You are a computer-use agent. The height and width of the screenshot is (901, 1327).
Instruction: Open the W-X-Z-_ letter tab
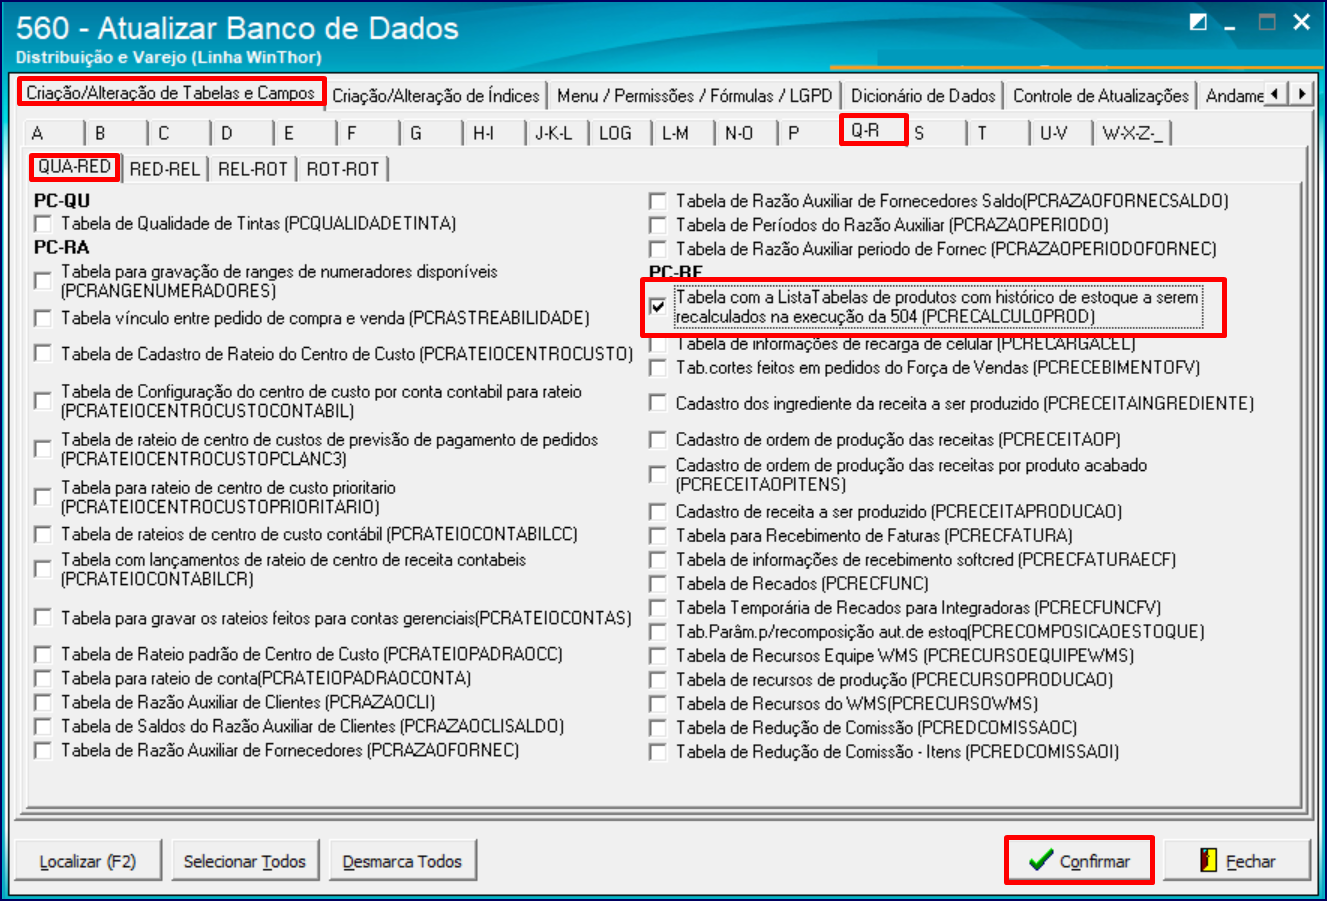point(1132,133)
